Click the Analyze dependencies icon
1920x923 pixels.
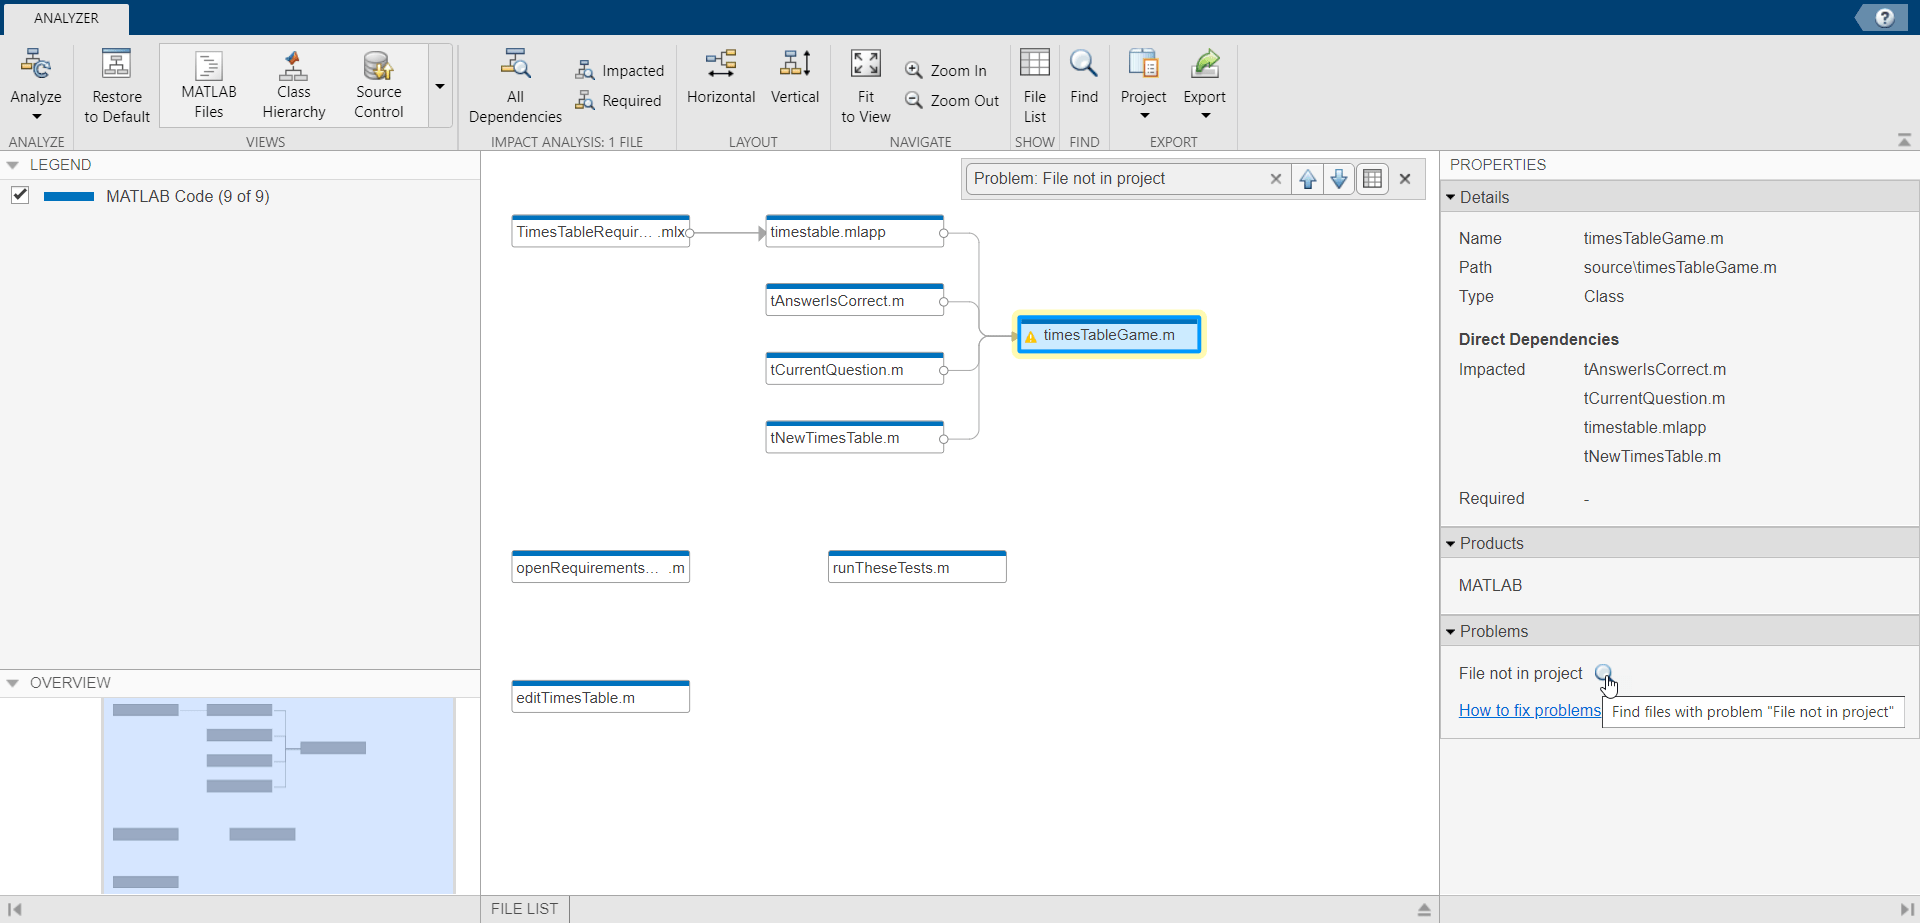coord(36,64)
